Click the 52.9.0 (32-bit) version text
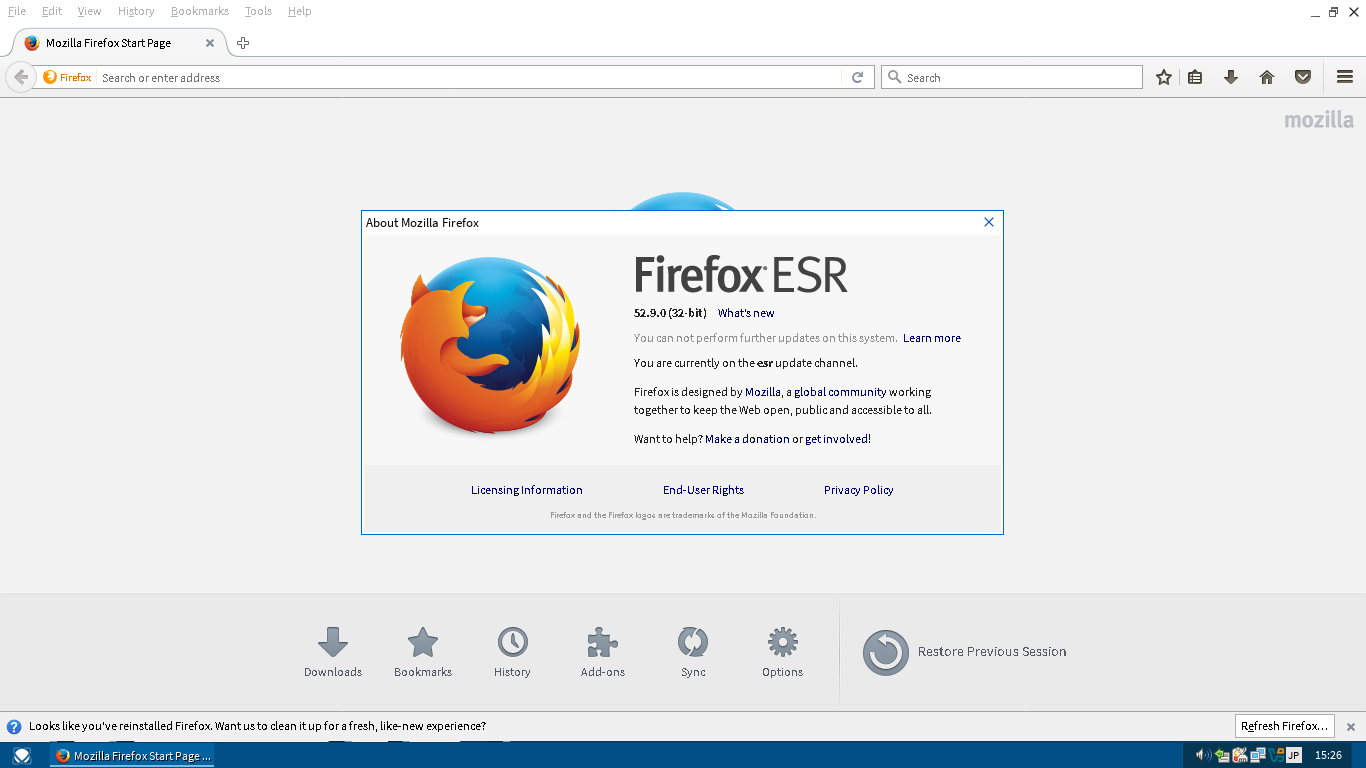The width and height of the screenshot is (1366, 768). tap(670, 313)
